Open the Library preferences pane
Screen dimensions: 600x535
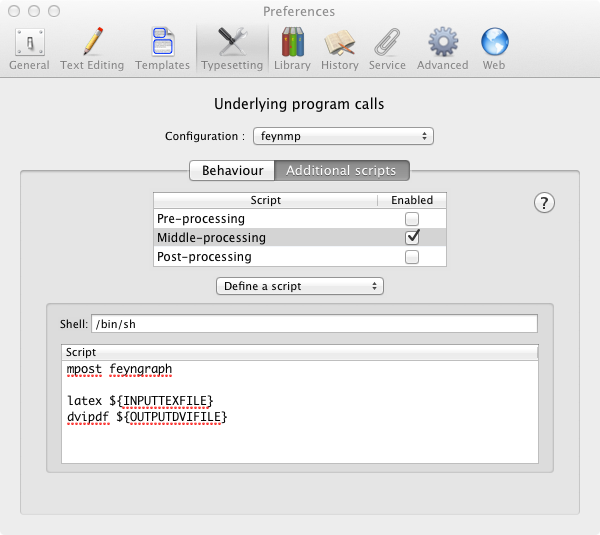point(292,48)
